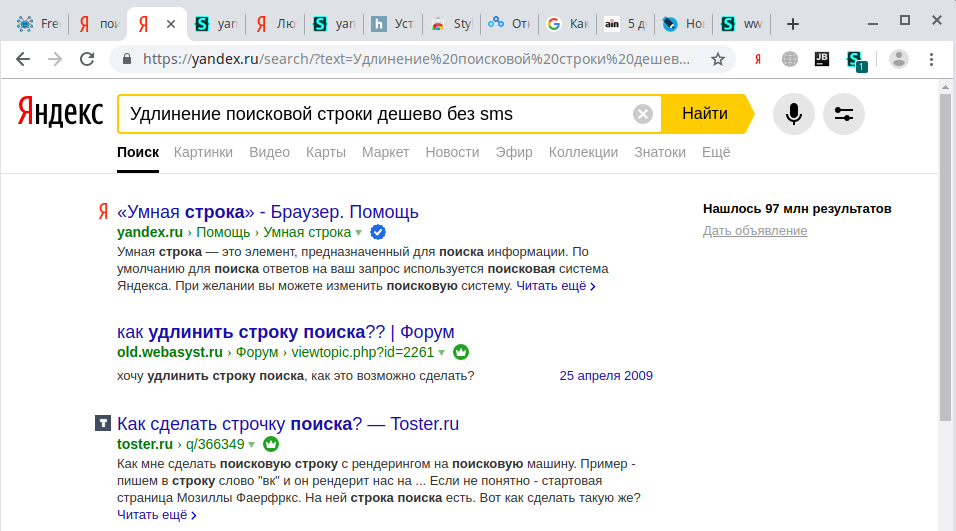Open the Ещё menu
Screen dimensions: 956x531
[x=716, y=152]
